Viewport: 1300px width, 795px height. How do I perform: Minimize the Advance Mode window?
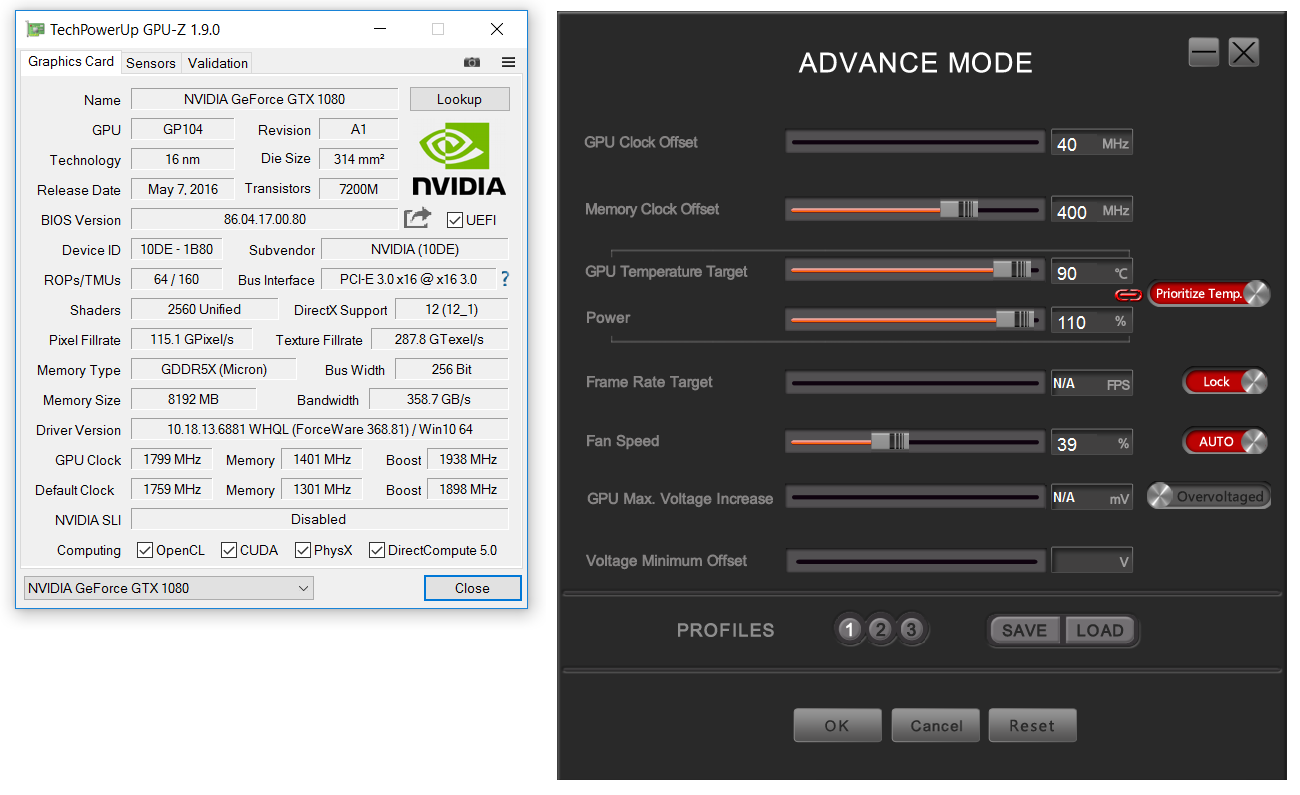click(1204, 52)
